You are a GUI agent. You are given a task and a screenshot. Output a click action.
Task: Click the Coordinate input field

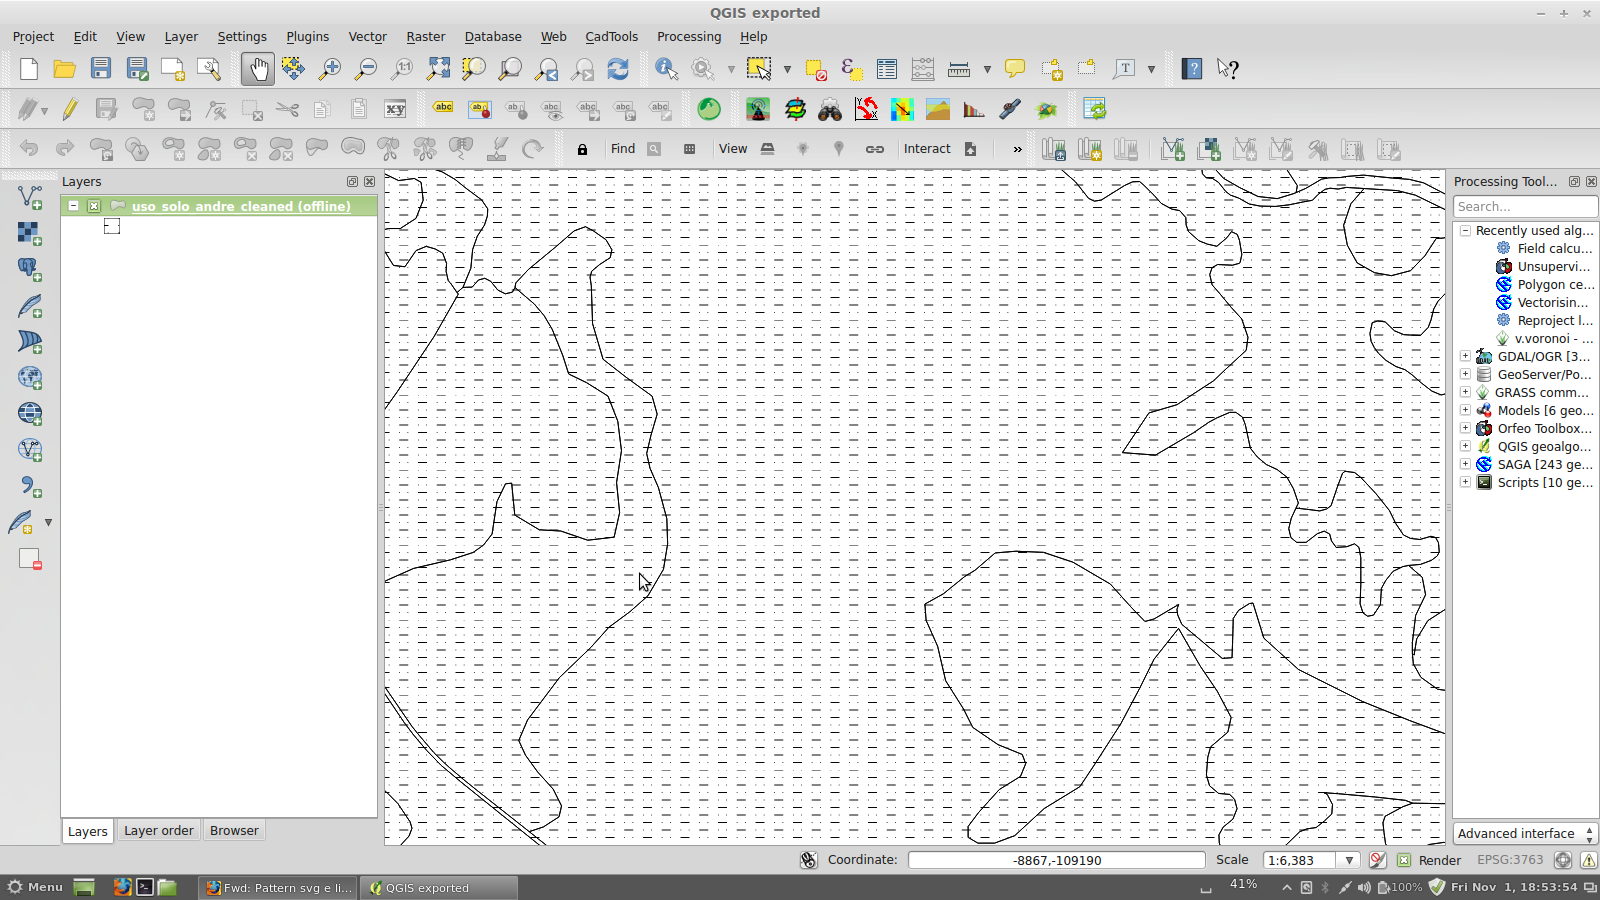[x=1056, y=860]
